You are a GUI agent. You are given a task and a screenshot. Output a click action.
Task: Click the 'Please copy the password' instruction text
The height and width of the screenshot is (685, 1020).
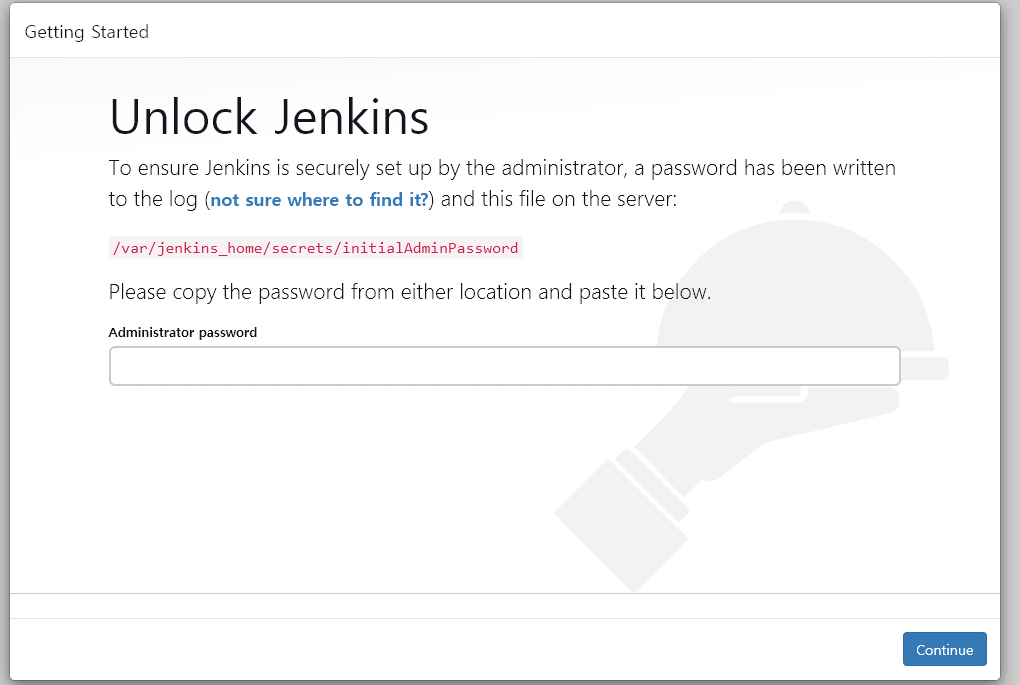(x=410, y=292)
